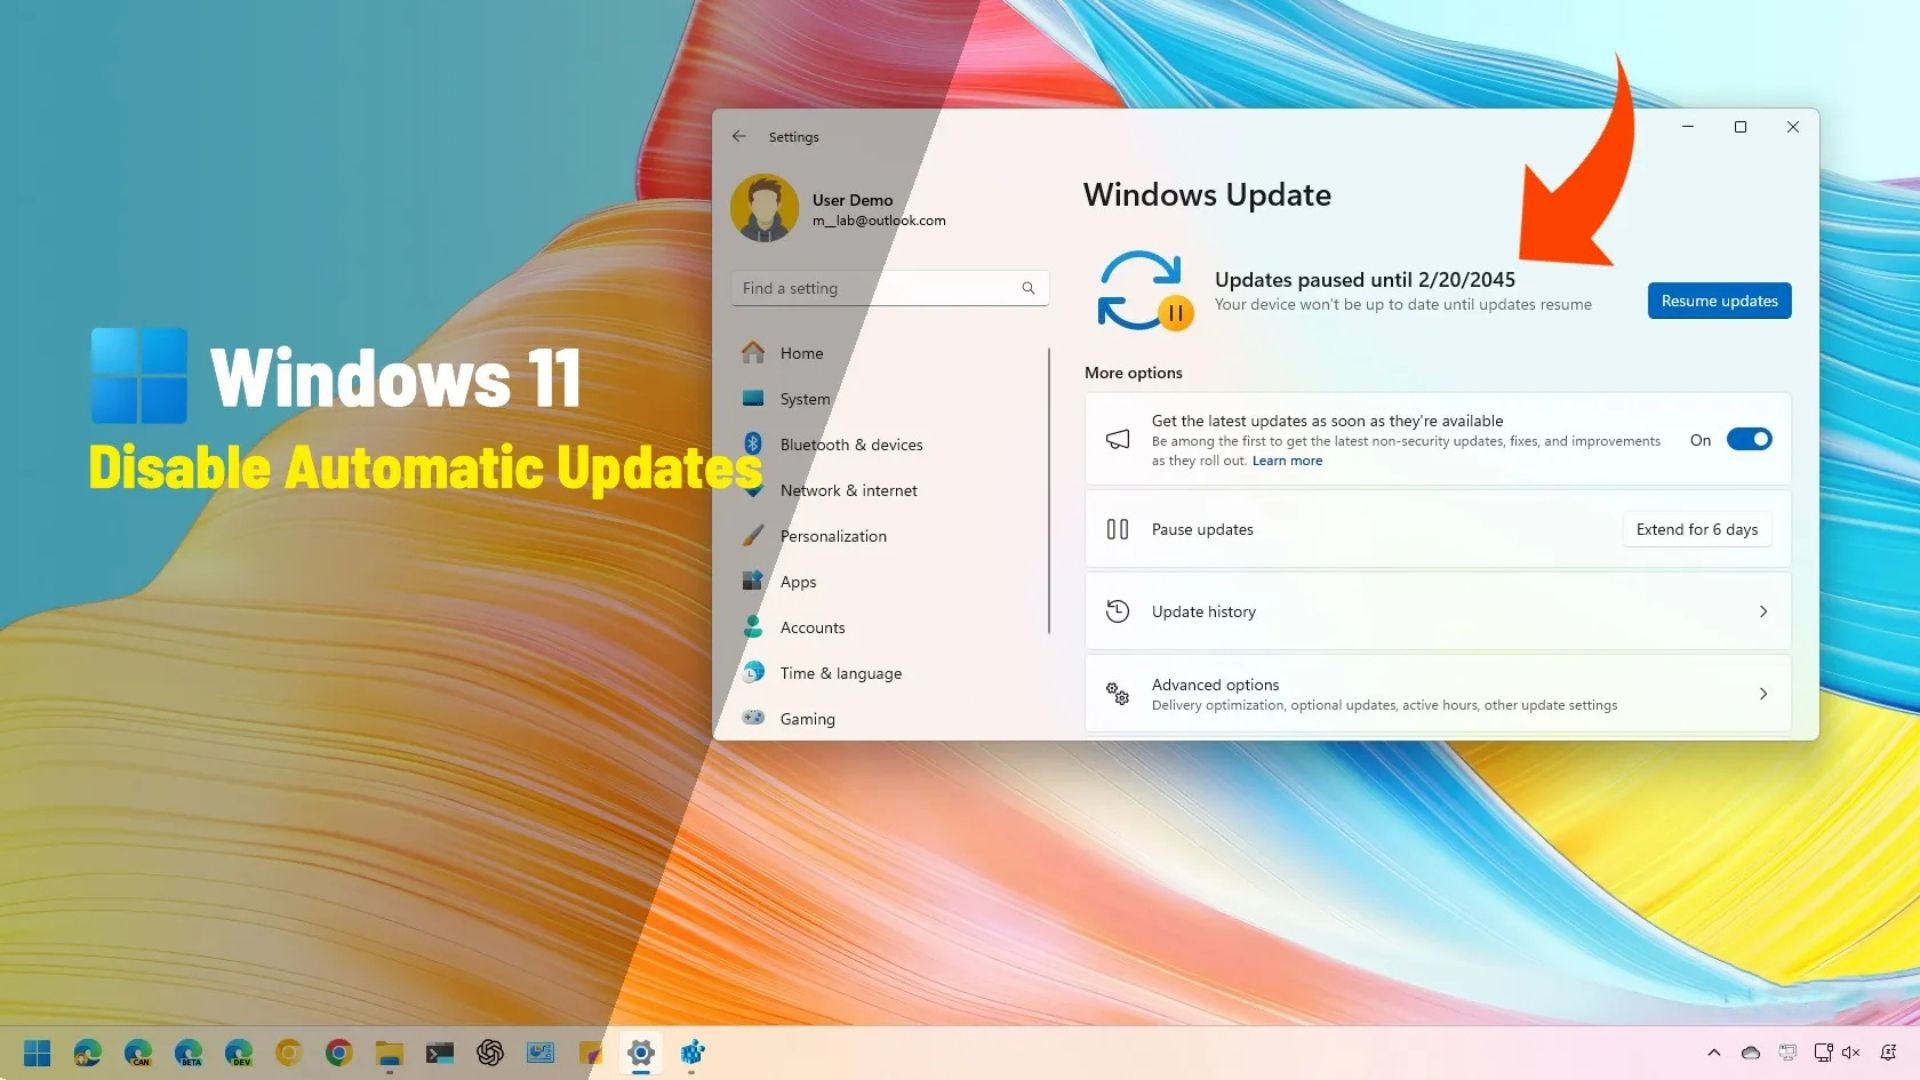Click the search magnifier icon in Settings
The image size is (1920, 1080).
1028,288
